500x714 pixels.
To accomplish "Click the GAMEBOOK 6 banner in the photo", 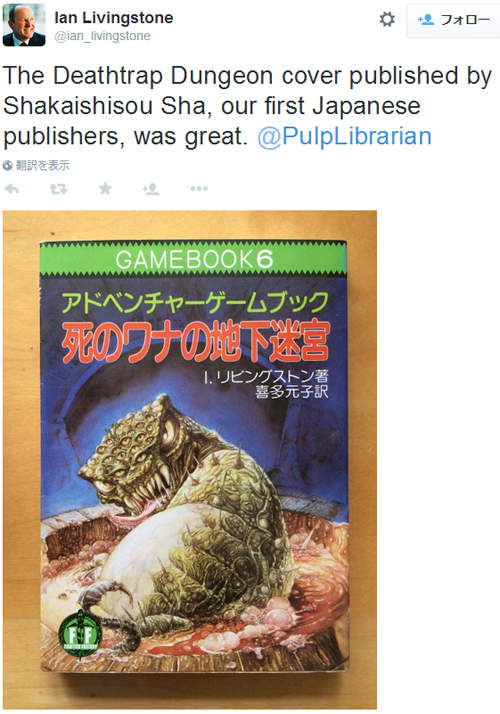I will (193, 259).
